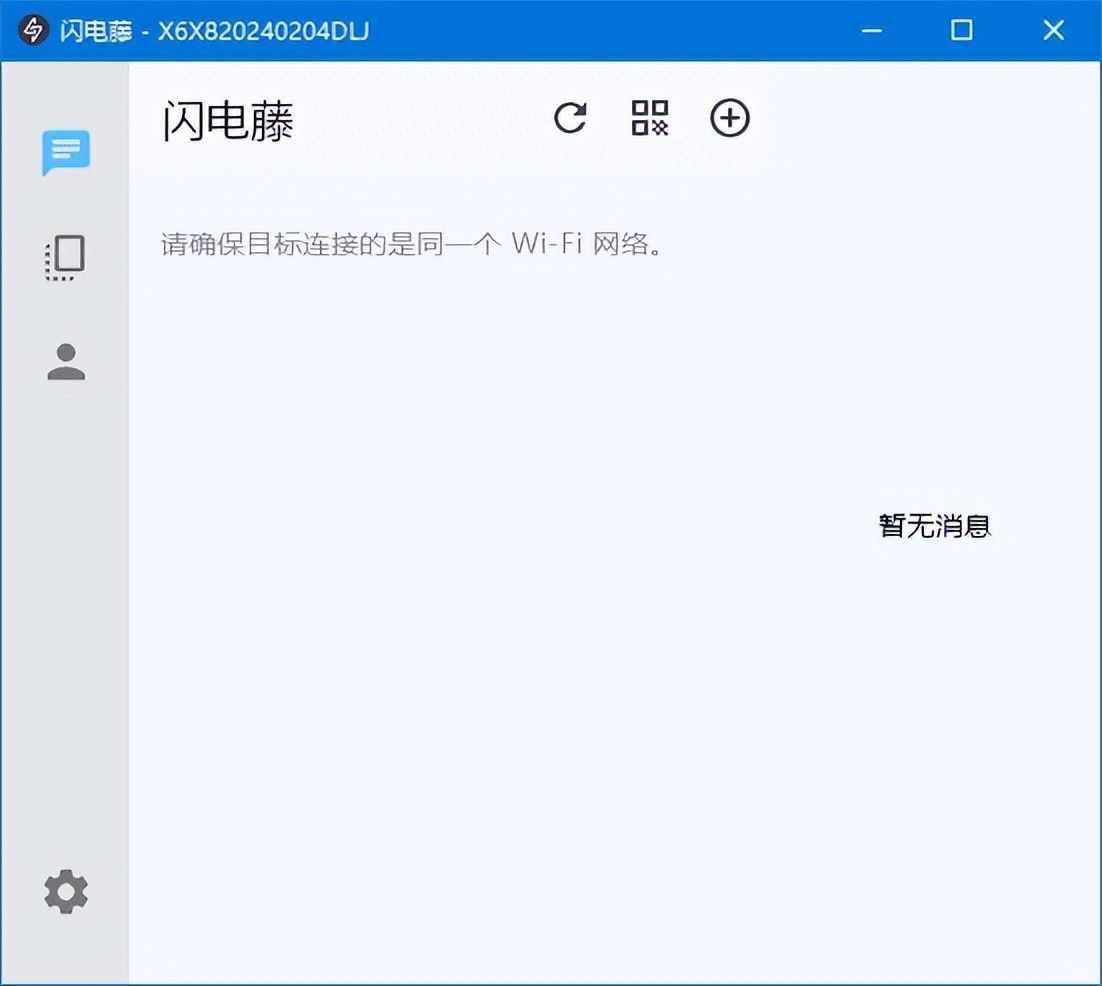This screenshot has height=986, width=1102.
Task: Click the large 闪电藤 heading
Action: tap(228, 120)
